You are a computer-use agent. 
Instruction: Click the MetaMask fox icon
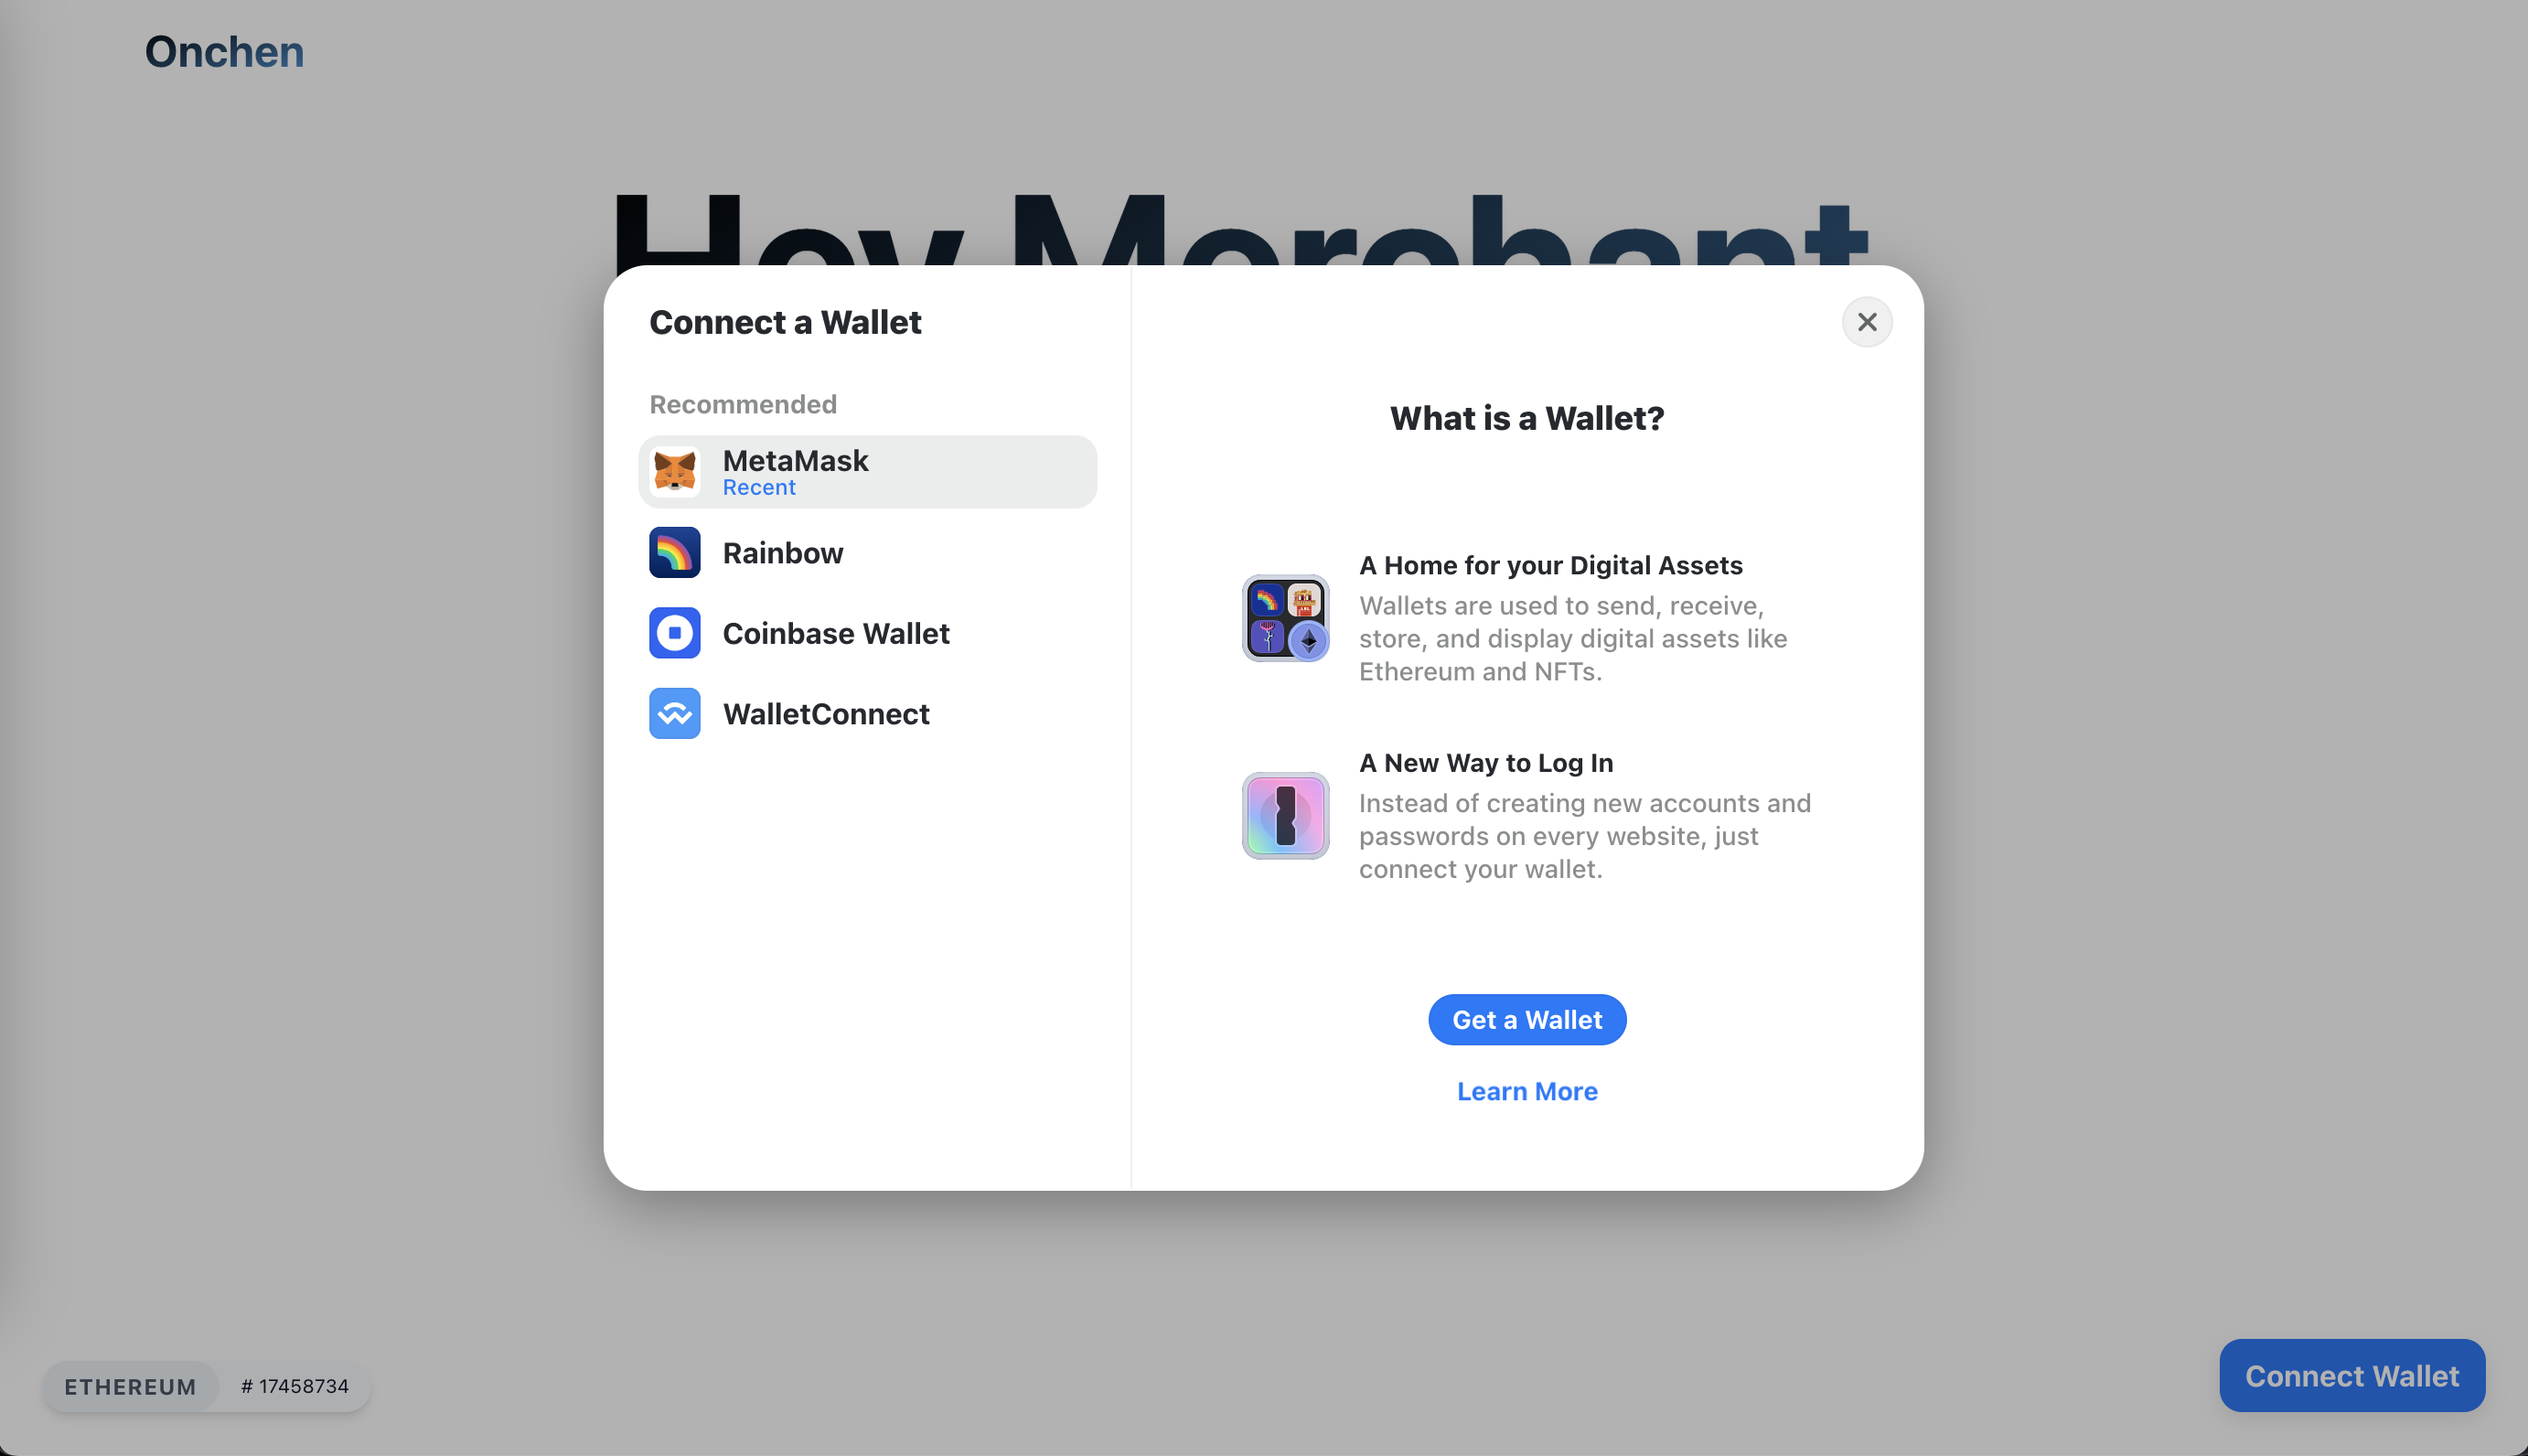coord(675,472)
